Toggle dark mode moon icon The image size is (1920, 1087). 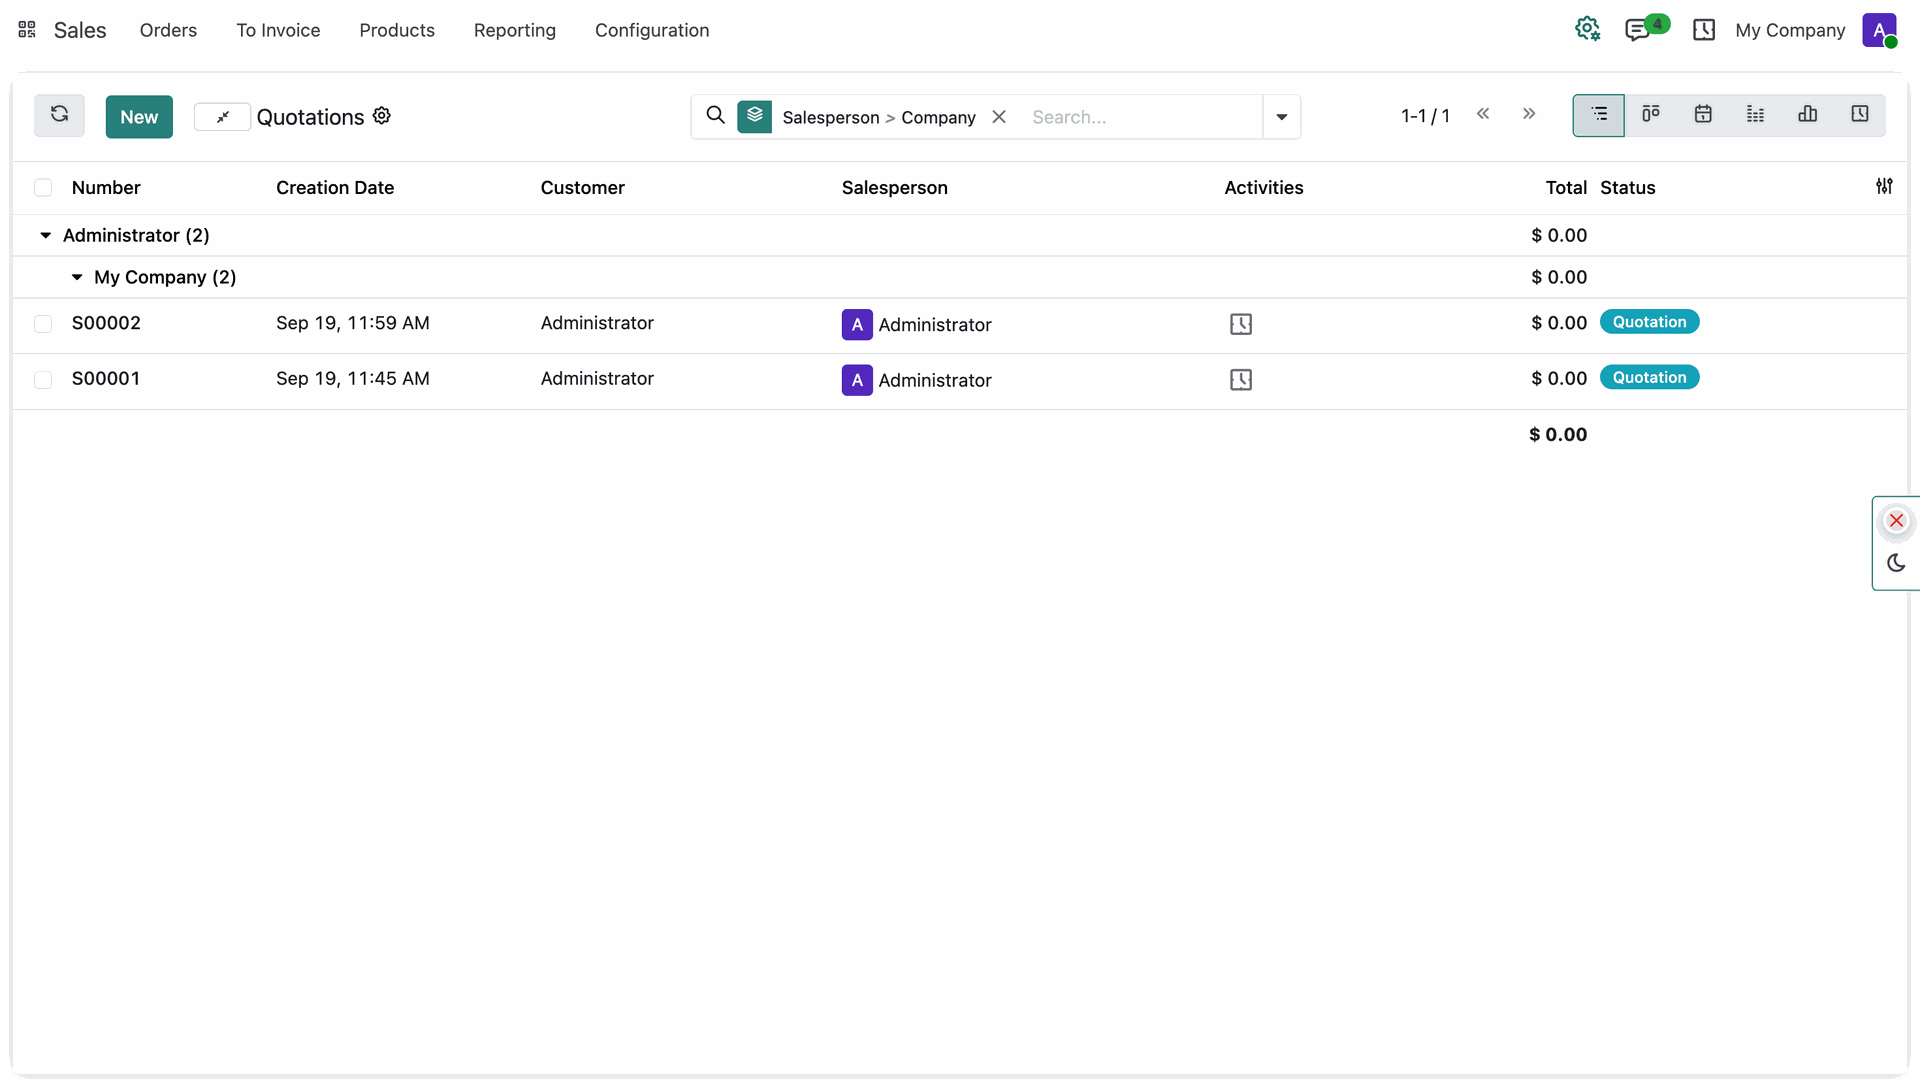tap(1896, 563)
